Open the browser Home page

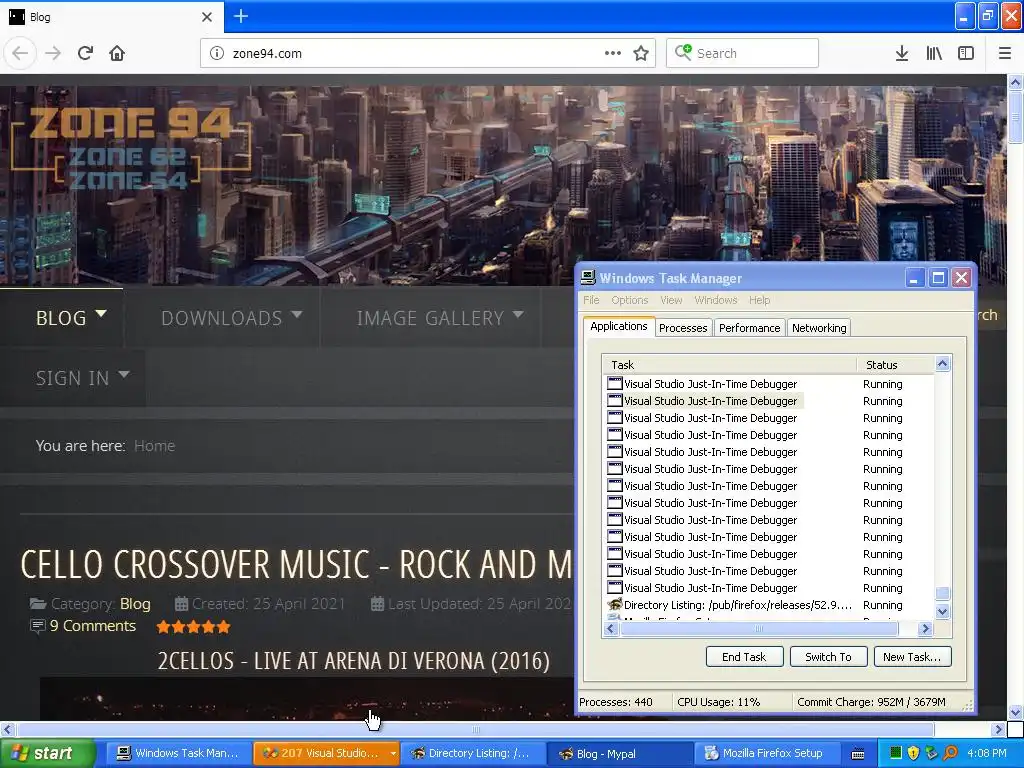(117, 53)
